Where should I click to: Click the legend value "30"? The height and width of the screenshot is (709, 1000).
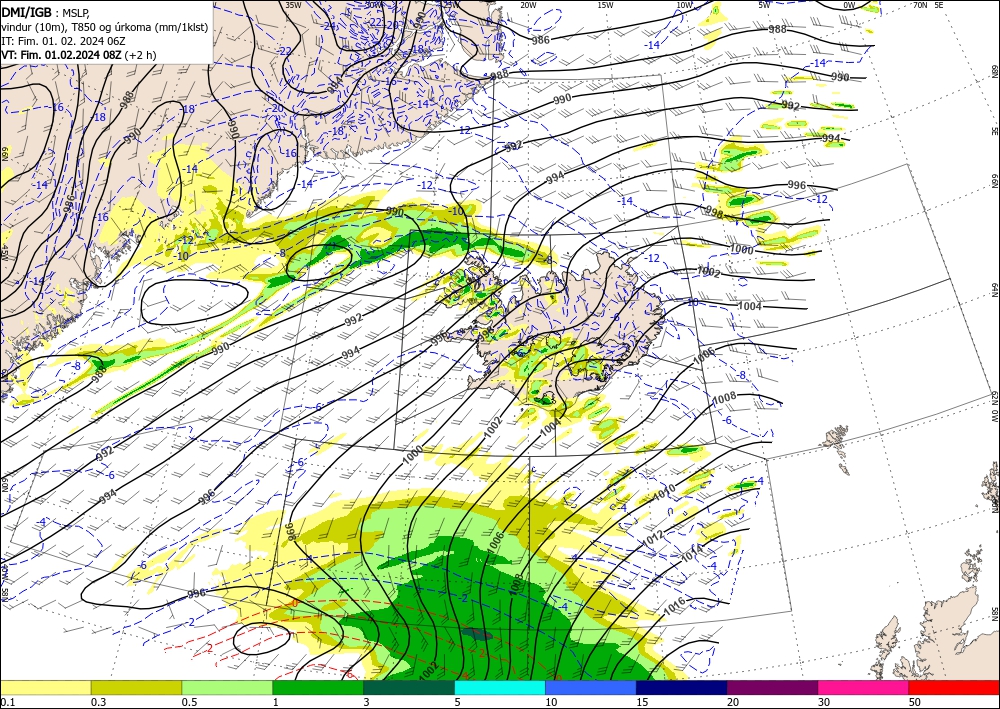[x=824, y=702]
